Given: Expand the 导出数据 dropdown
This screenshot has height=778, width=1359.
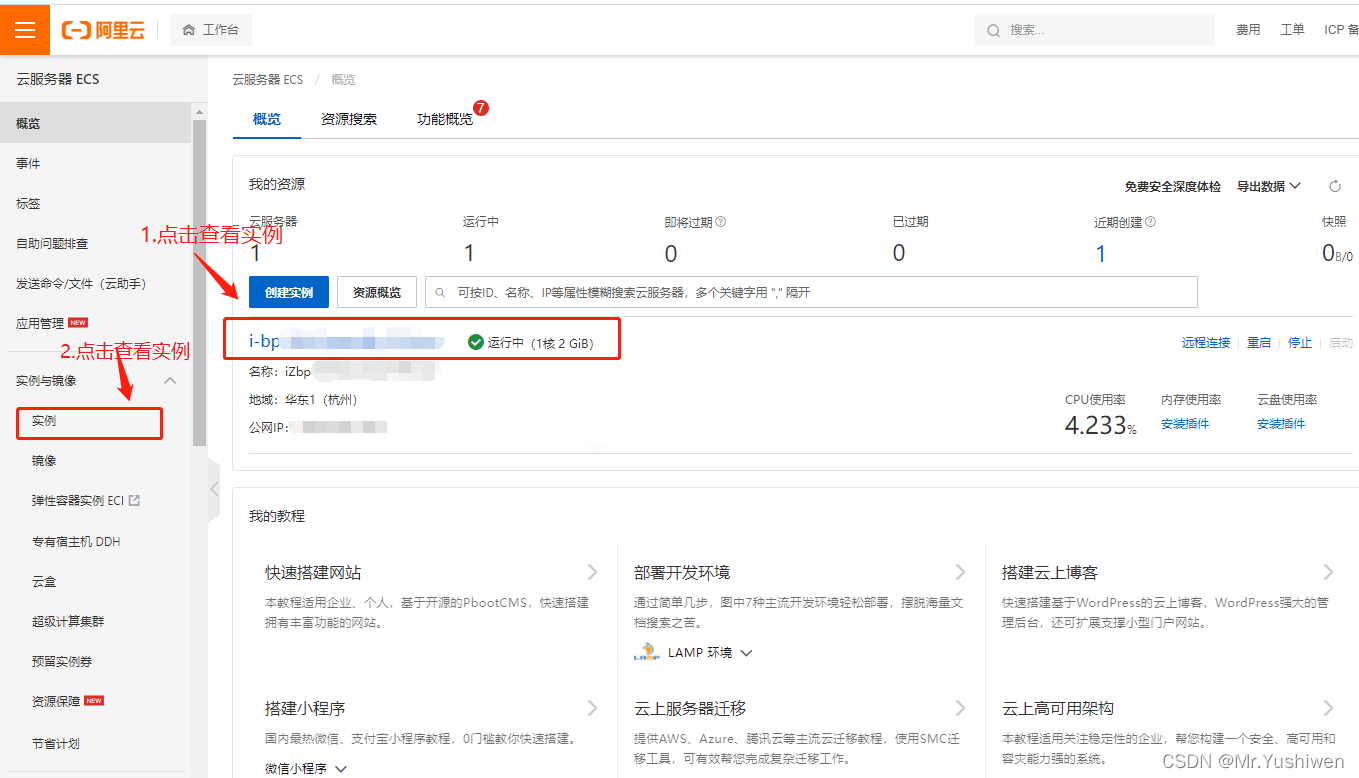Looking at the screenshot, I should [x=1268, y=186].
